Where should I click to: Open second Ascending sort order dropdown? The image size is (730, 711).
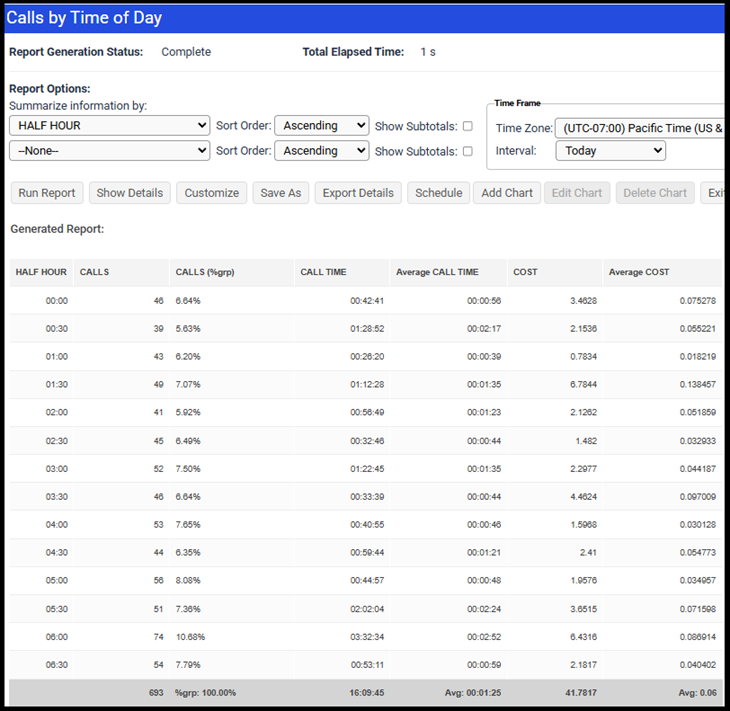(x=322, y=151)
